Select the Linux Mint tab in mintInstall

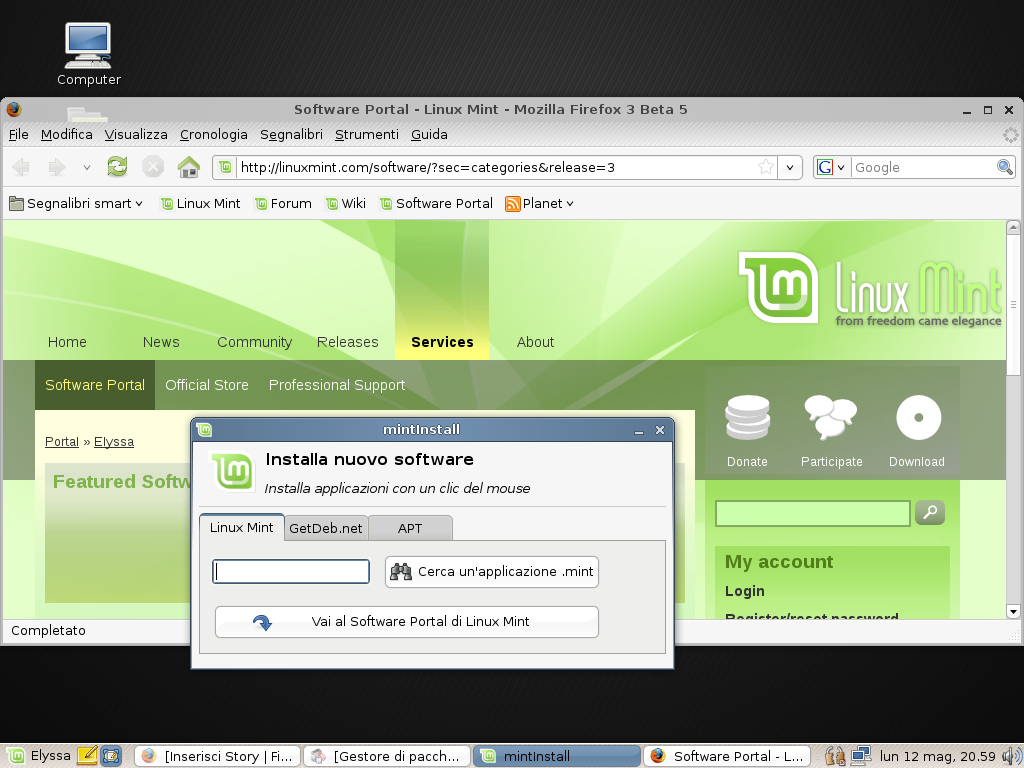[x=242, y=528]
